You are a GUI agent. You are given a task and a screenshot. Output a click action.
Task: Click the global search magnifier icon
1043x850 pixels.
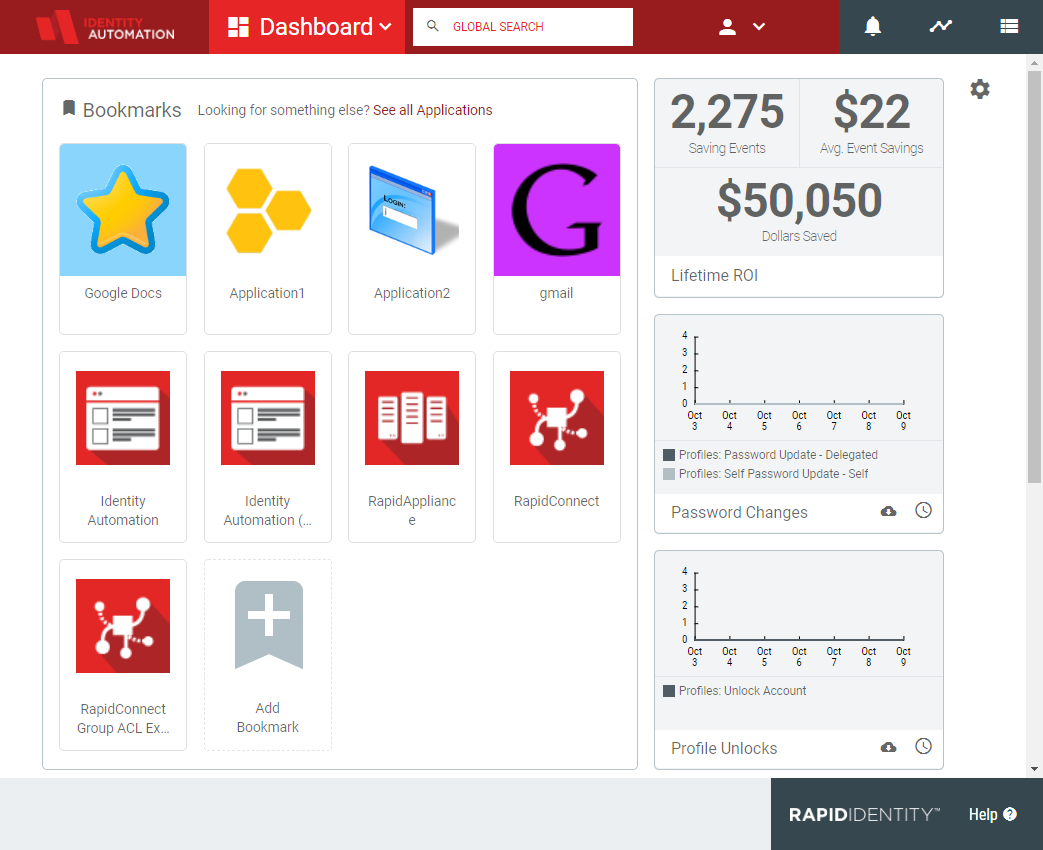[x=432, y=26]
